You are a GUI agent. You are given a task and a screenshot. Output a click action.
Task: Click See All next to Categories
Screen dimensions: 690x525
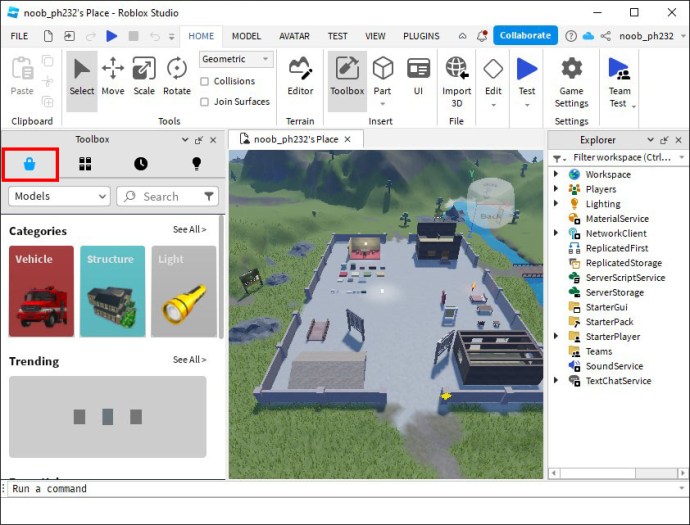[x=189, y=230]
